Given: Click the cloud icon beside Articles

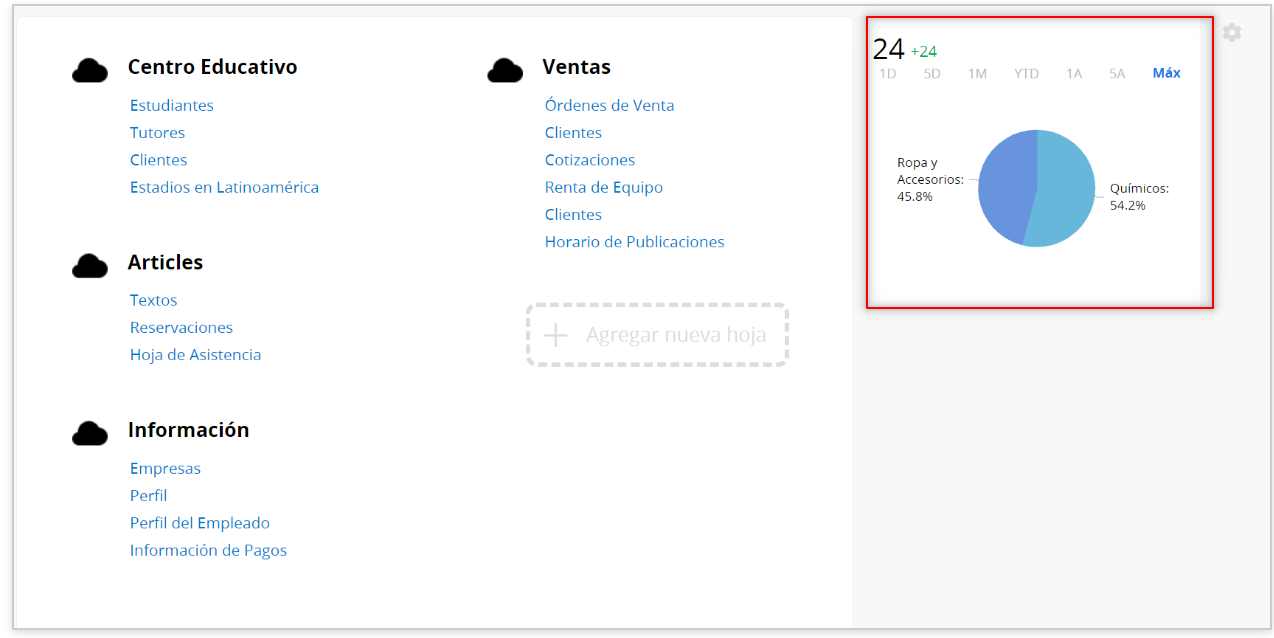Looking at the screenshot, I should [x=90, y=265].
